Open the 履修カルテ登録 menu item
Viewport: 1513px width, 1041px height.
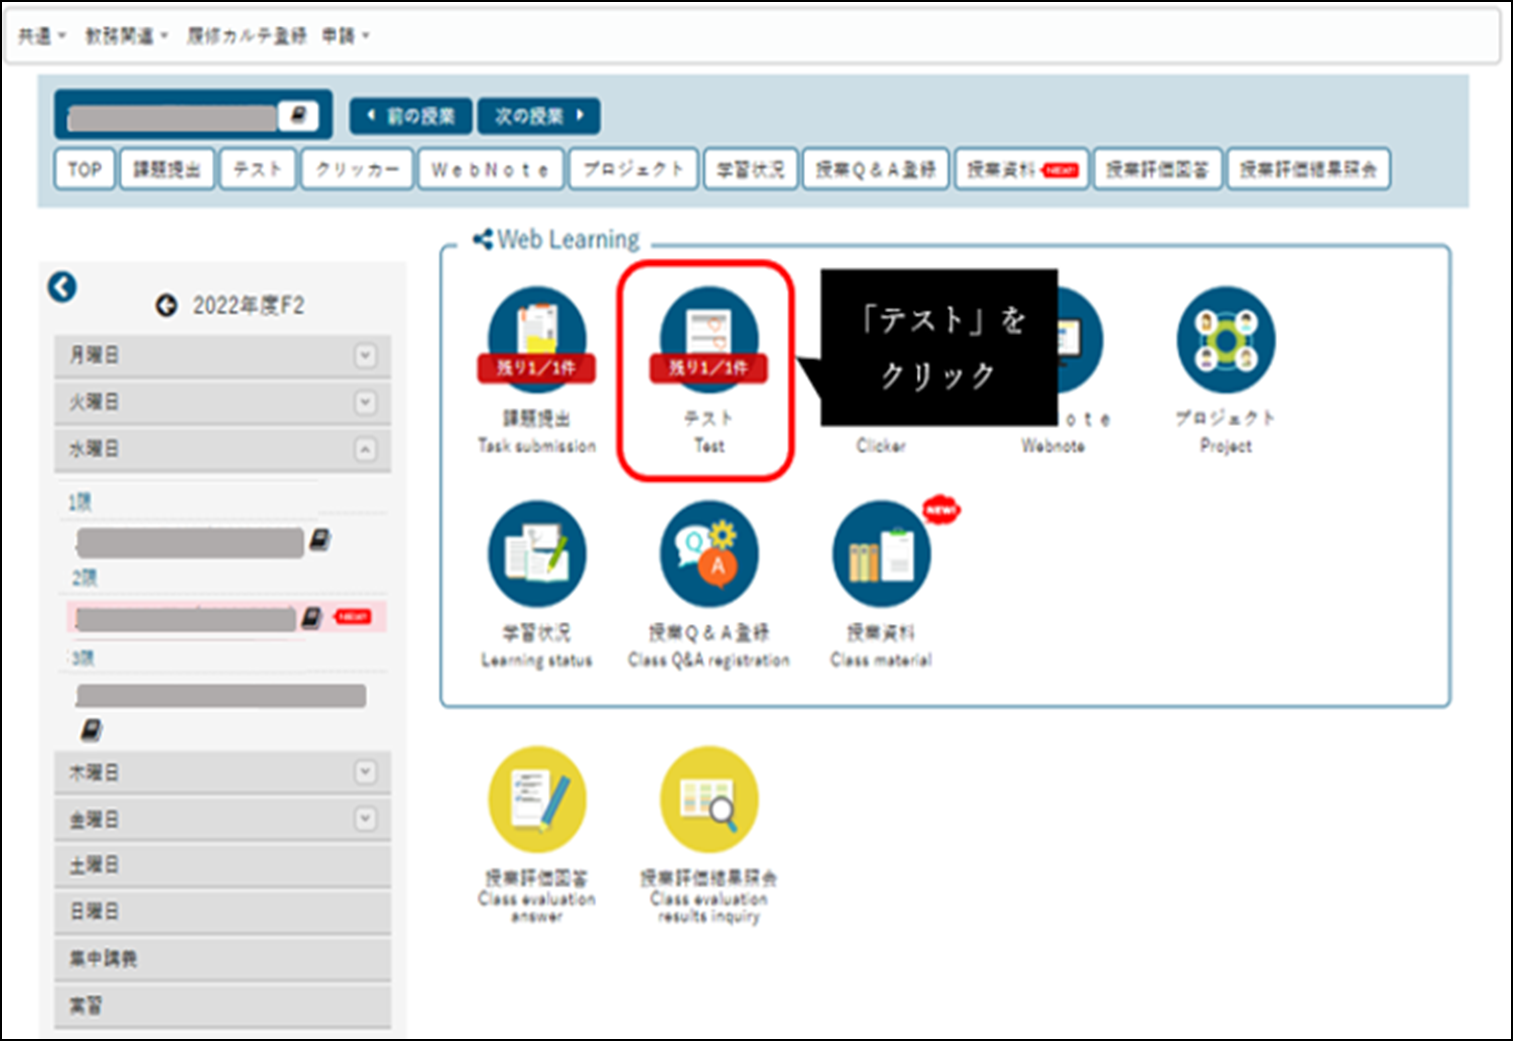[x=246, y=36]
